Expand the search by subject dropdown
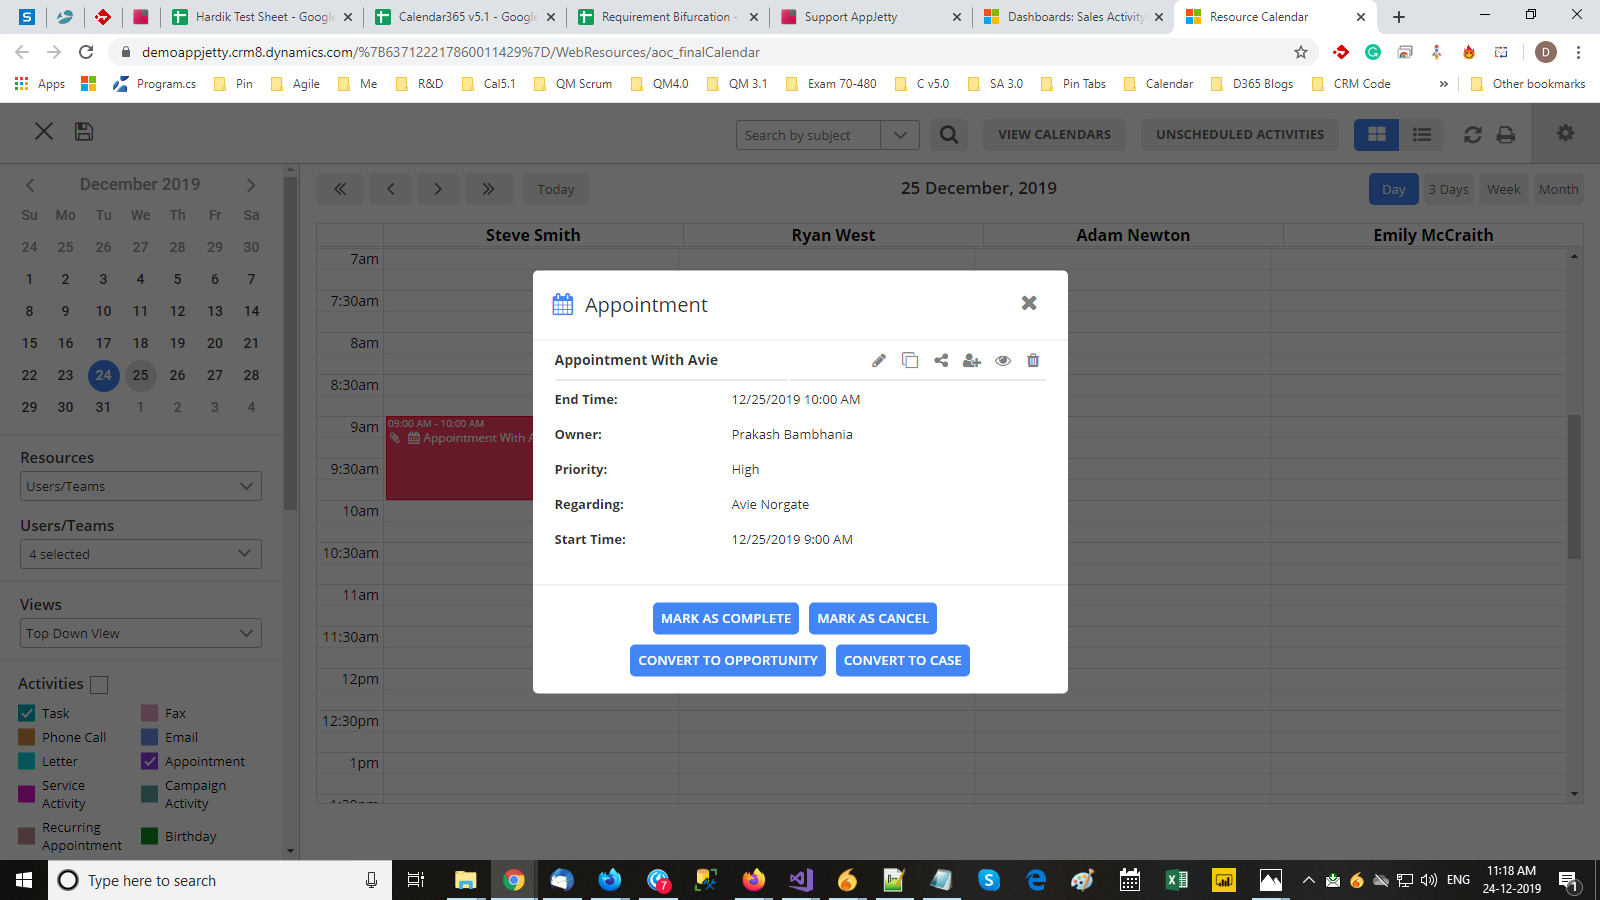This screenshot has height=900, width=1600. tap(899, 134)
